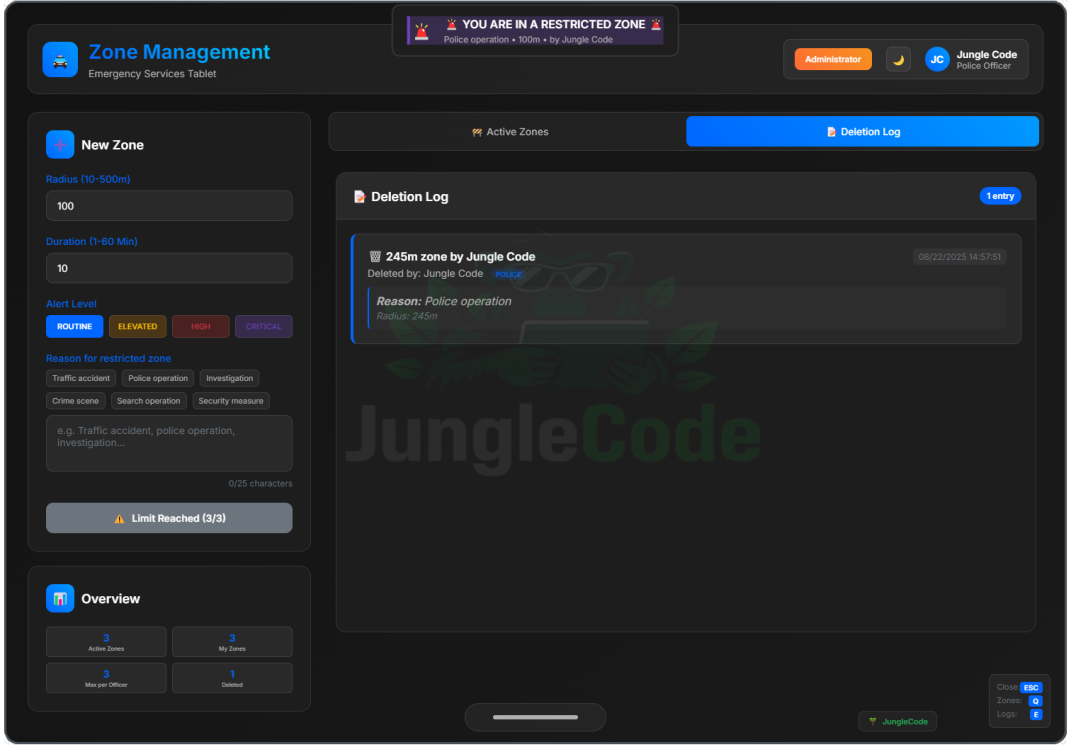This screenshot has width=1071, height=747.
Task: Select the Elevated alert level
Action: click(137, 327)
